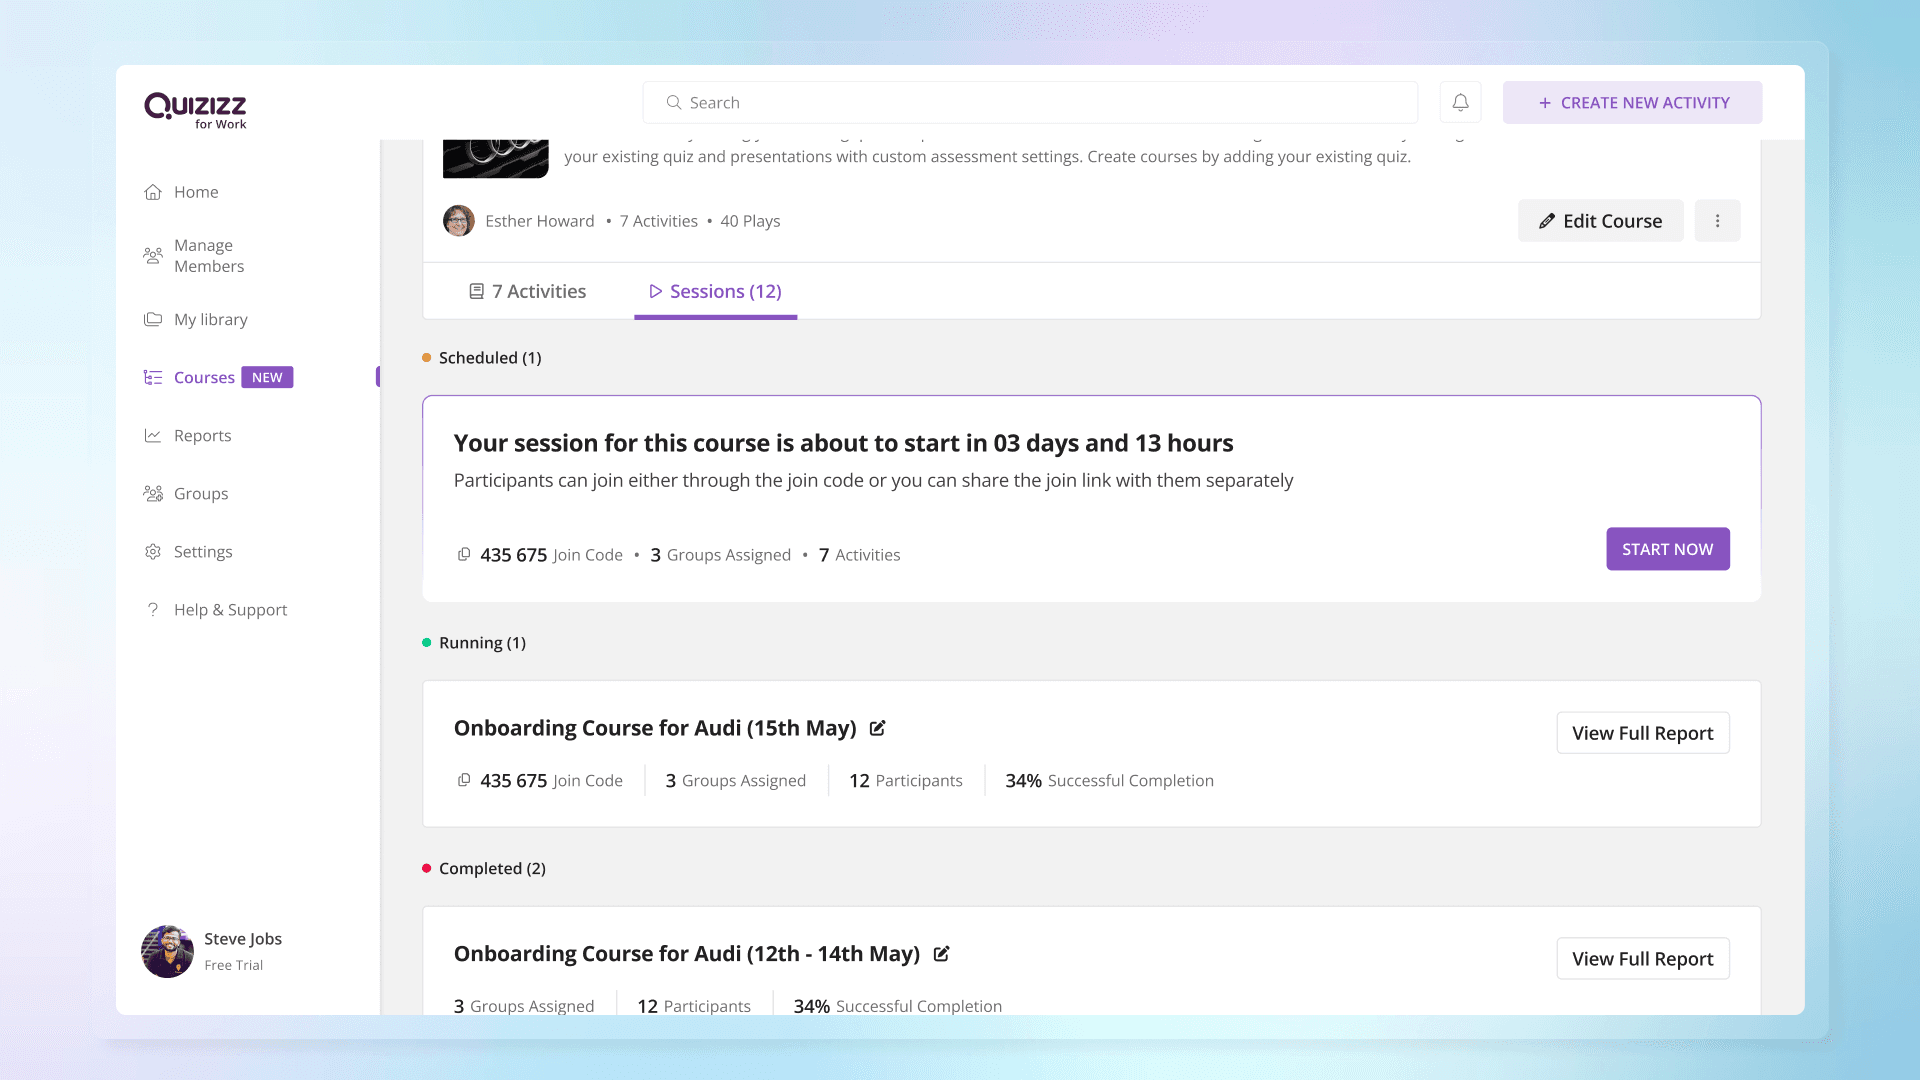This screenshot has height=1080, width=1920.
Task: Copy the join code in scheduled session card
Action: (464, 554)
